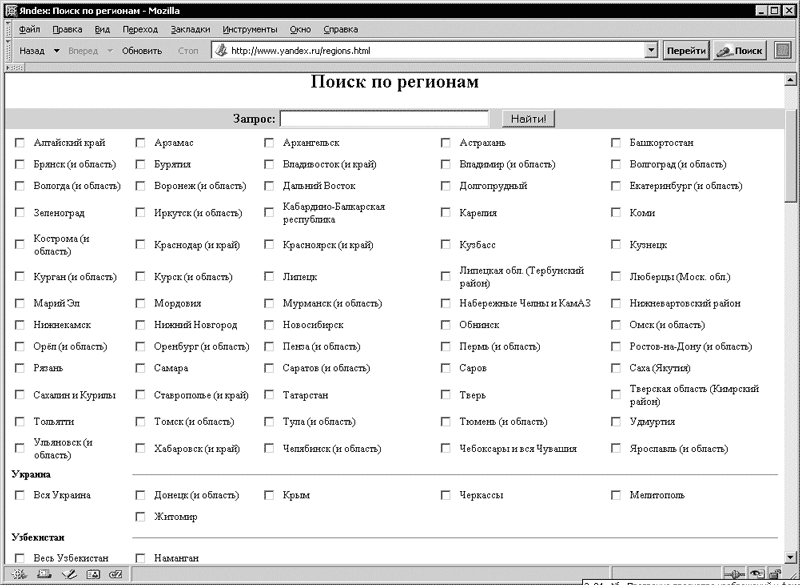Tick the Житомир checkbox

(140, 517)
